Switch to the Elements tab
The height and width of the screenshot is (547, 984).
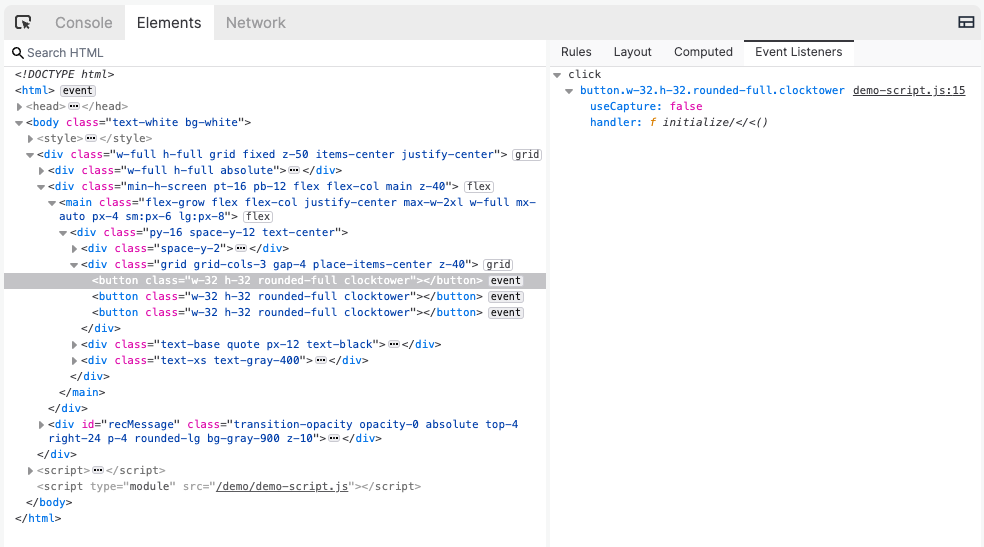click(x=169, y=23)
